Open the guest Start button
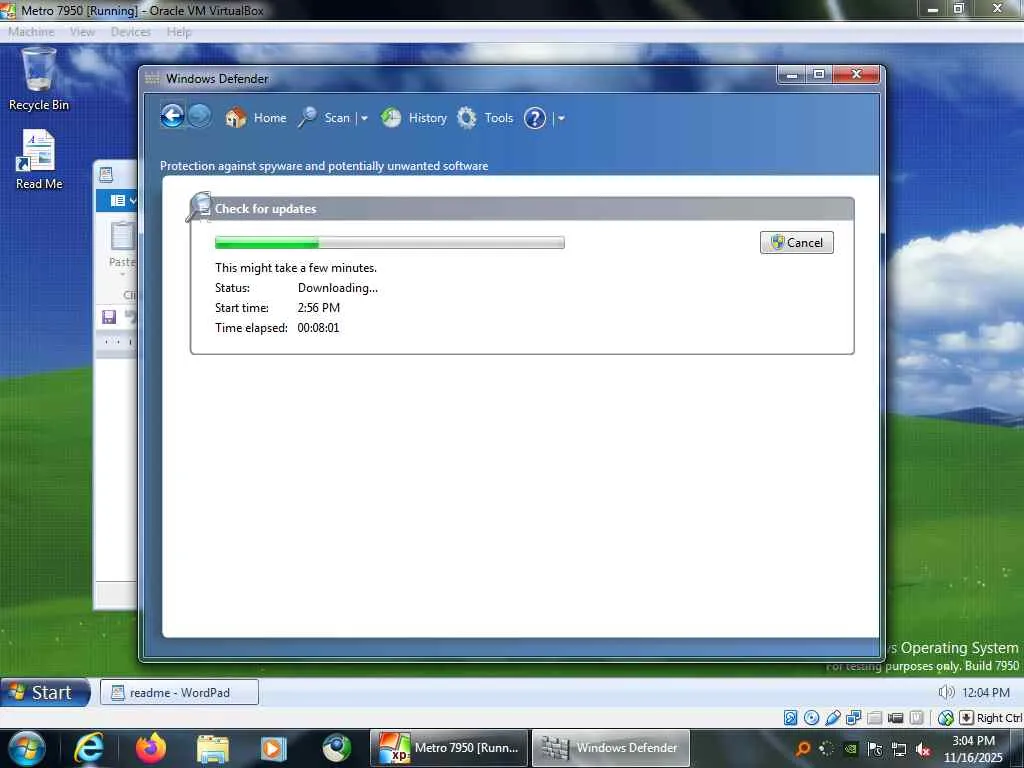 [x=46, y=692]
